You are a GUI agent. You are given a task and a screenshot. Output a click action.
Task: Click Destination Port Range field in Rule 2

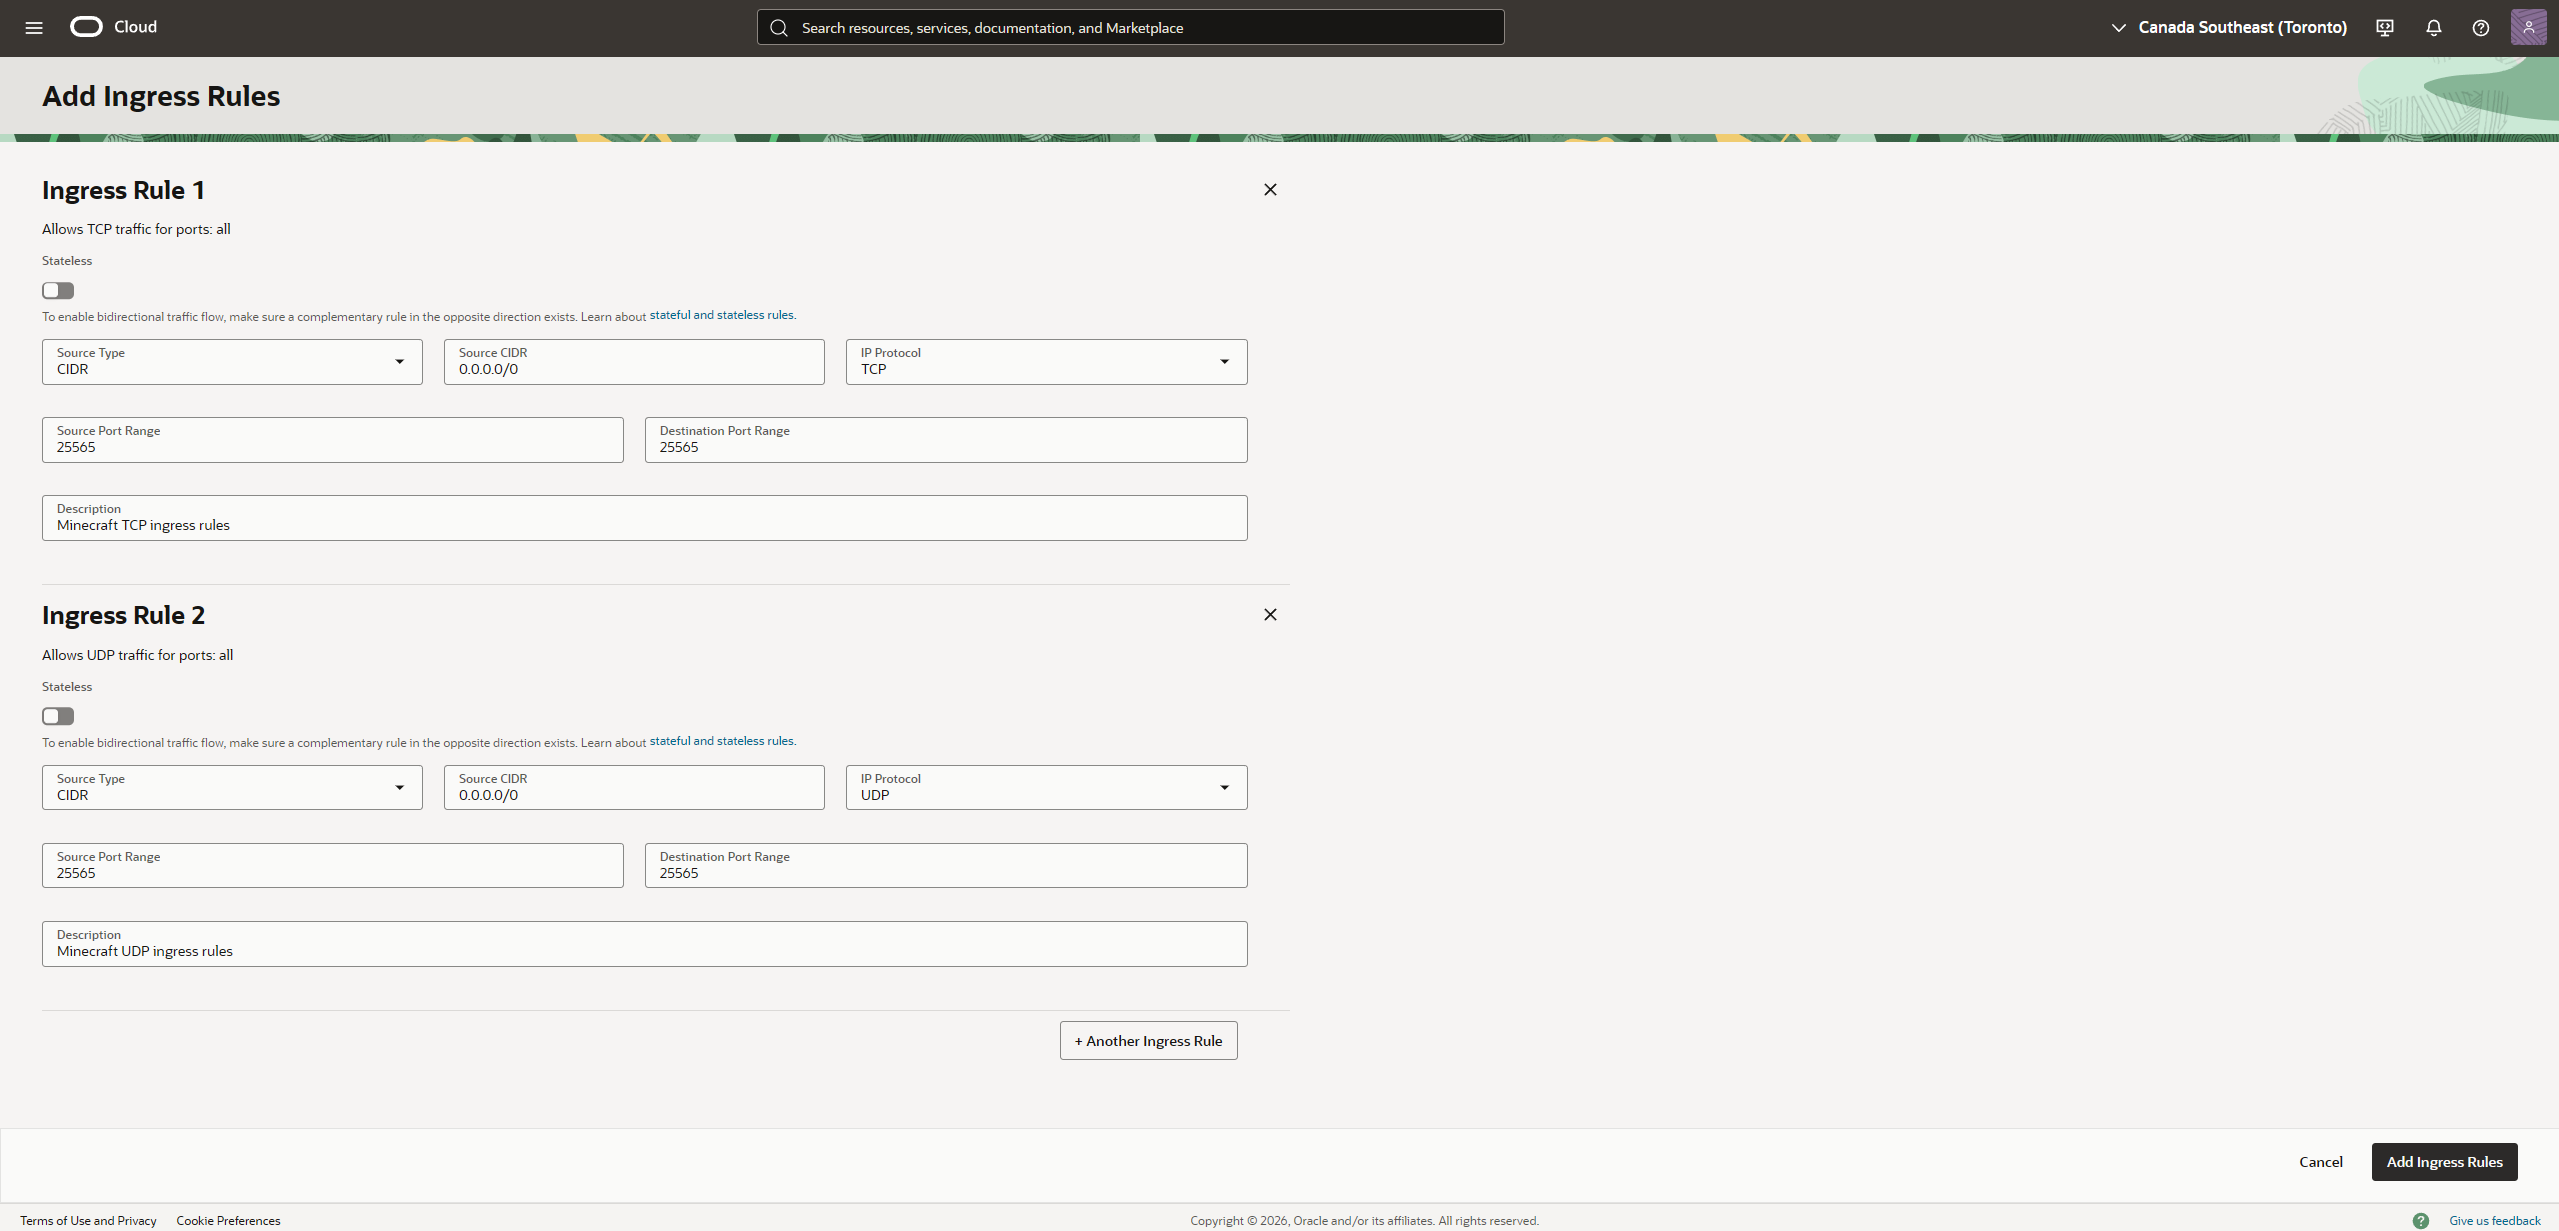click(x=945, y=866)
